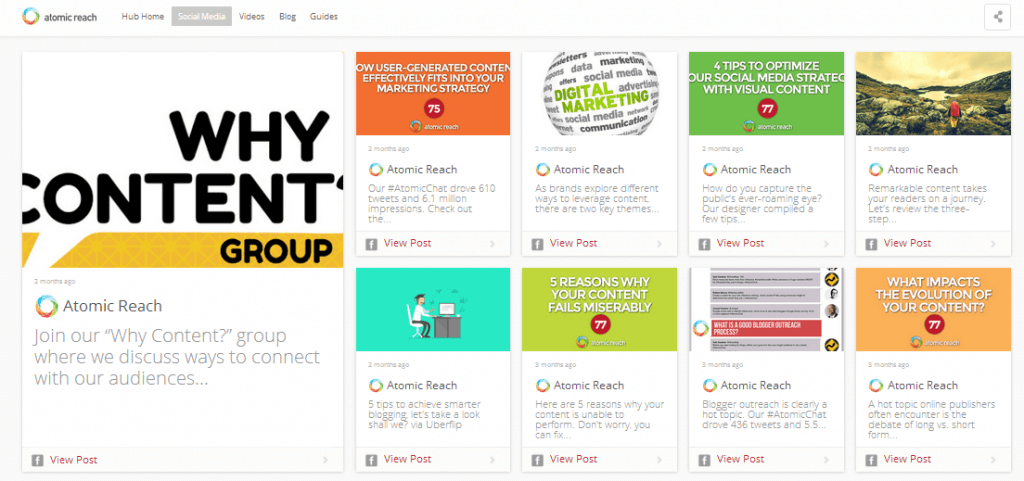The width and height of the screenshot is (1024, 481).
Task: Switch to the Videos tab
Action: click(251, 17)
